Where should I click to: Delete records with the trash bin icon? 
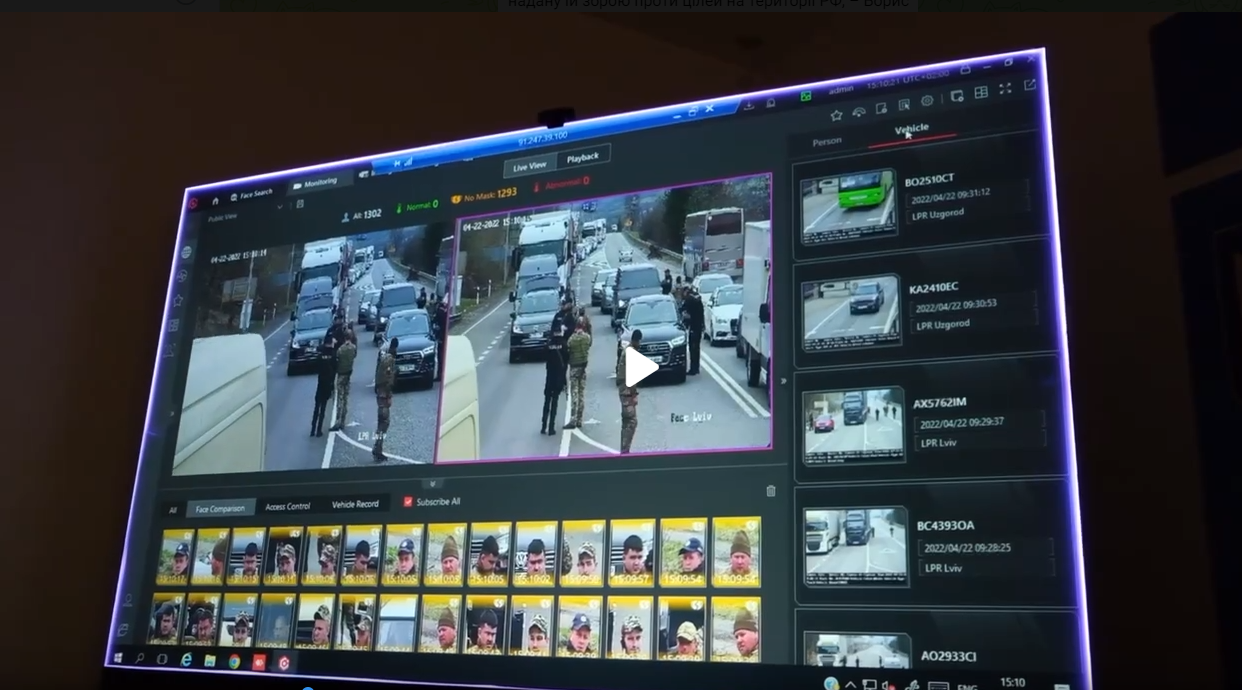coord(770,491)
